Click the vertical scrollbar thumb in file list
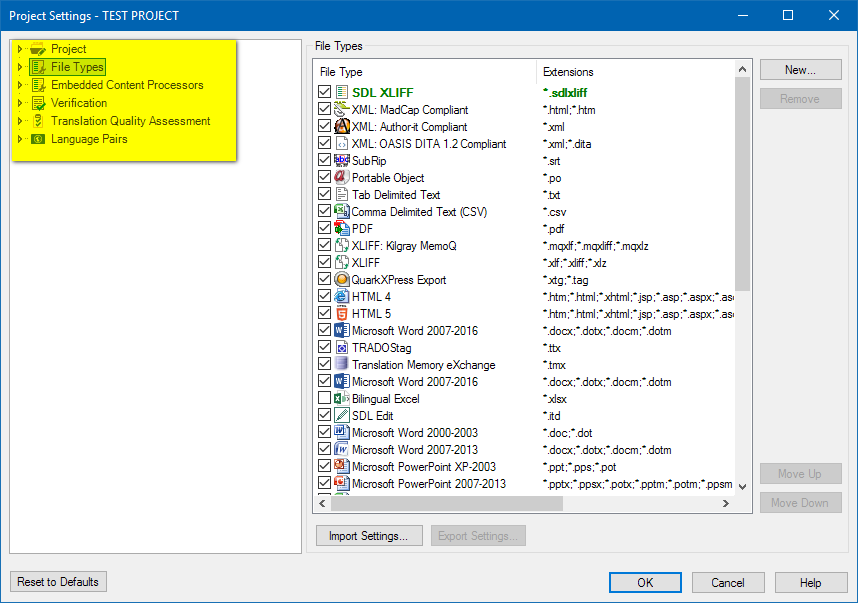Viewport: 858px width, 603px height. click(742, 184)
